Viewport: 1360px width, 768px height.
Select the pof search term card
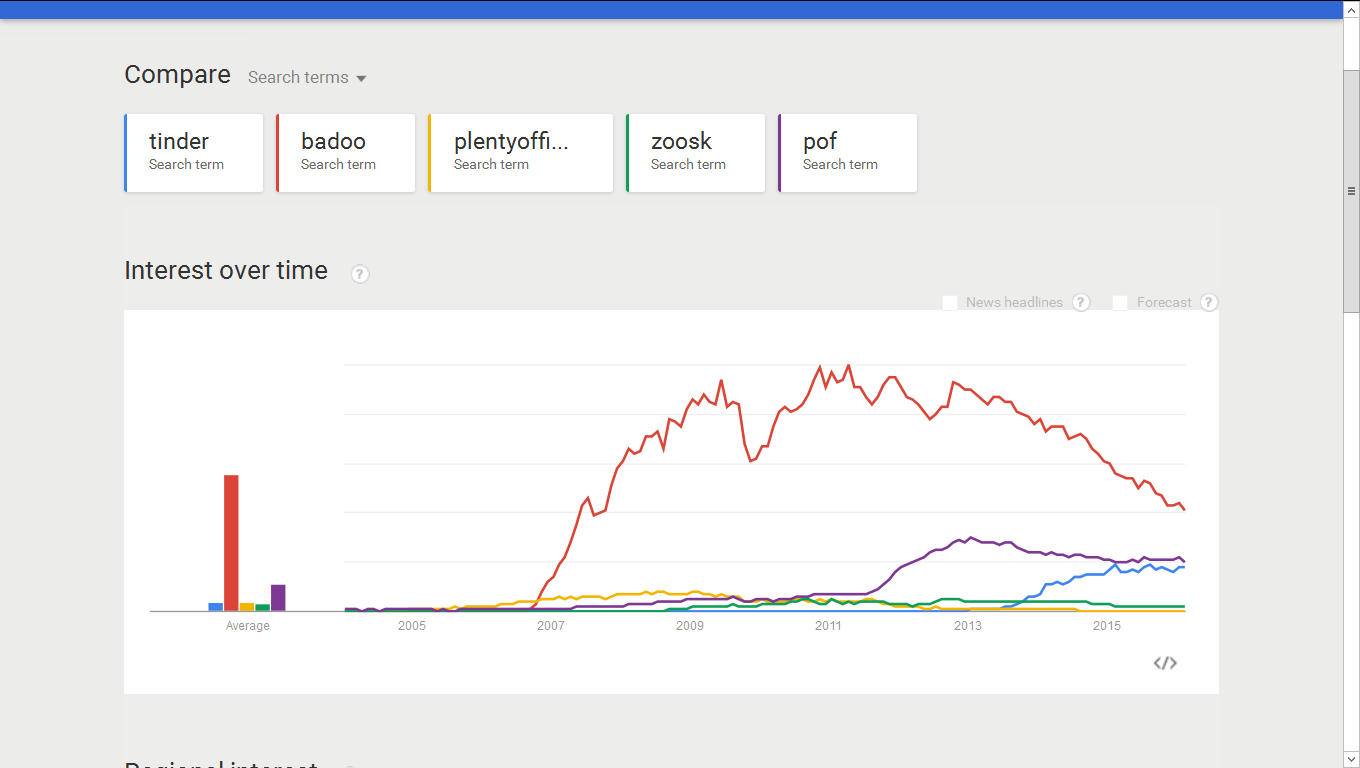848,153
